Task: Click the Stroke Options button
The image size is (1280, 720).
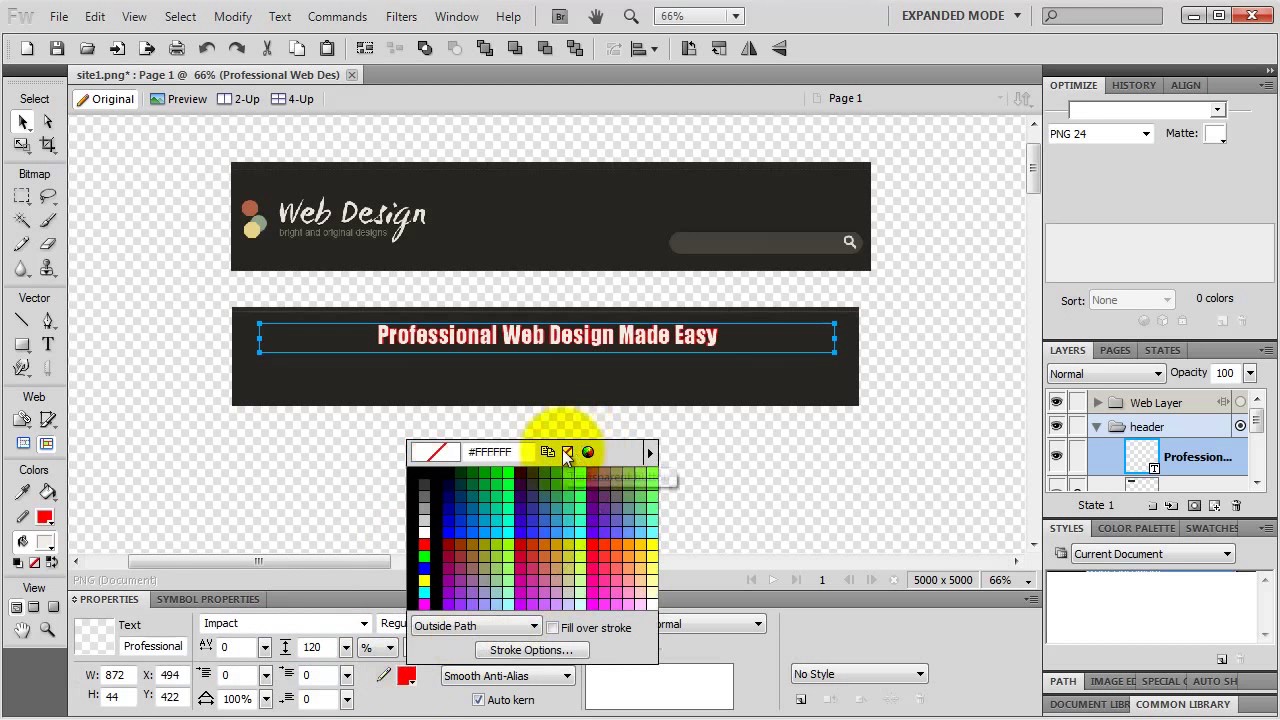Action: [x=531, y=650]
